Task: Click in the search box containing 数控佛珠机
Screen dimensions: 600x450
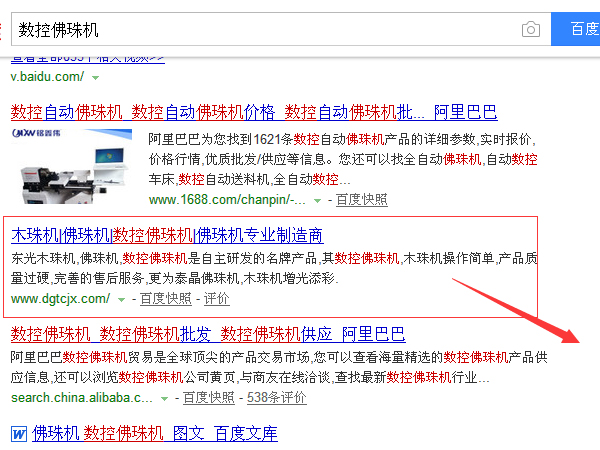Action: point(260,30)
